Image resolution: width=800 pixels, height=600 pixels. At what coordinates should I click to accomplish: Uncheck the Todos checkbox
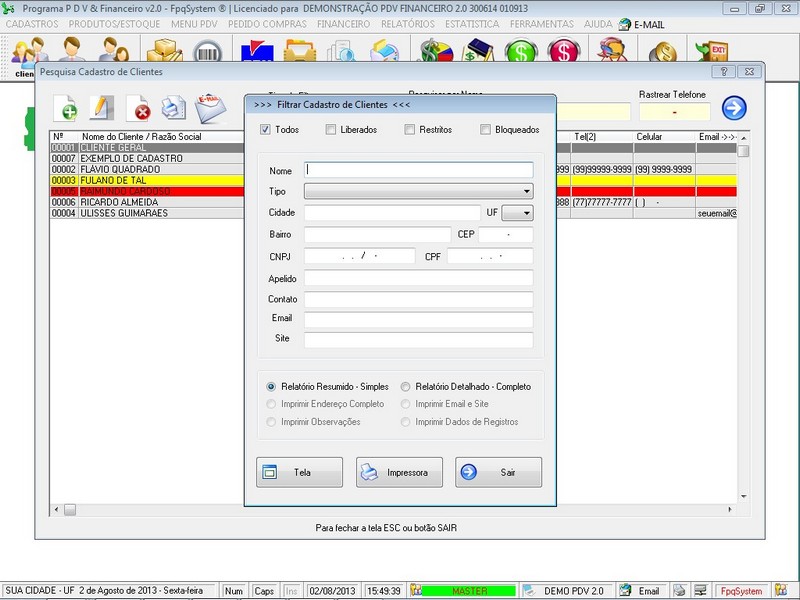[x=265, y=130]
